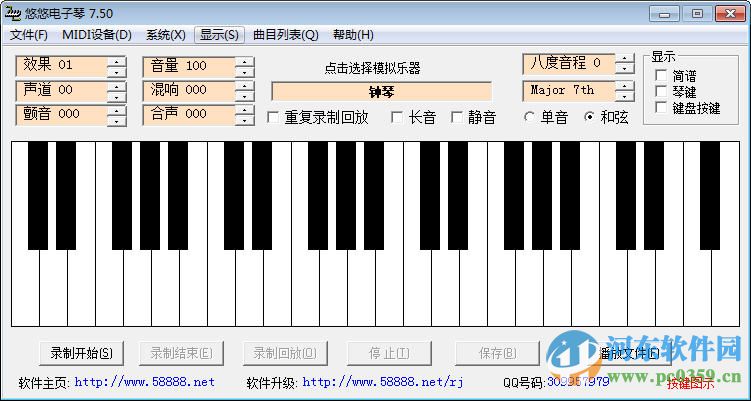Screen dimensions: 751x401
Task: Lower 八度音程 octave with down arrow
Action: [625, 69]
